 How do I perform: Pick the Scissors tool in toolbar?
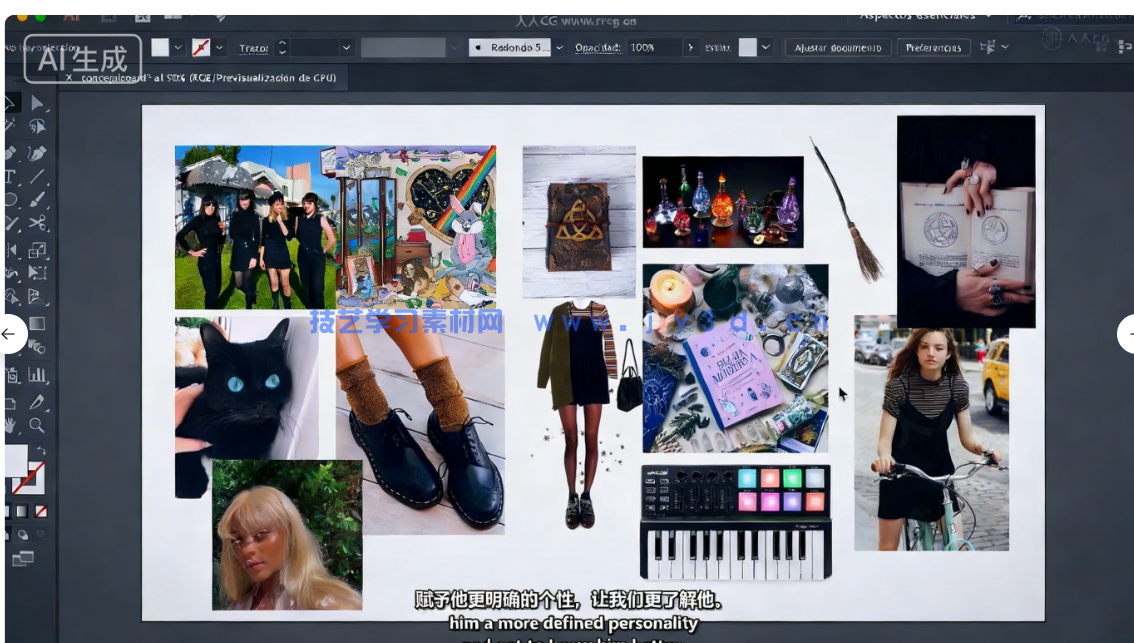(x=38, y=224)
